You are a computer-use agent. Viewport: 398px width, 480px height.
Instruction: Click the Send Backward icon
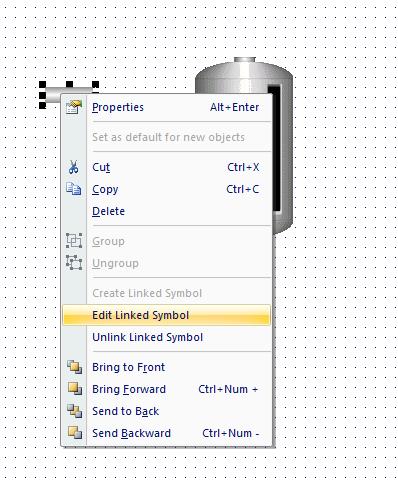[74, 433]
